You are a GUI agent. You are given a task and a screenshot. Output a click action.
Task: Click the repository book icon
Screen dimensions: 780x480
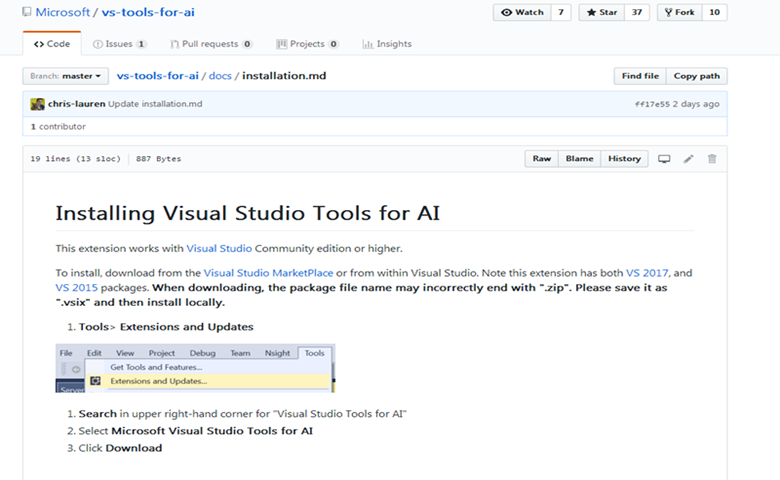(x=27, y=12)
